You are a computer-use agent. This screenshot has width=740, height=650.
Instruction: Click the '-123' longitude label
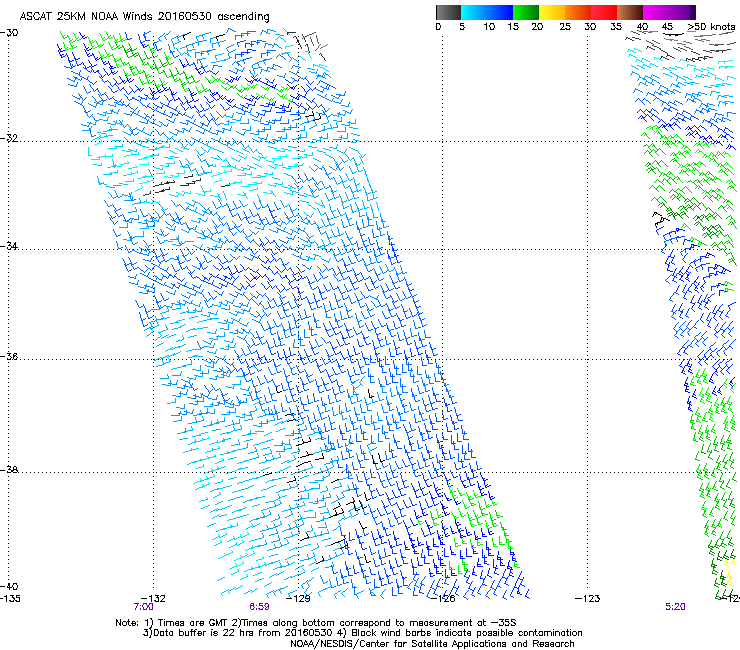588,599
